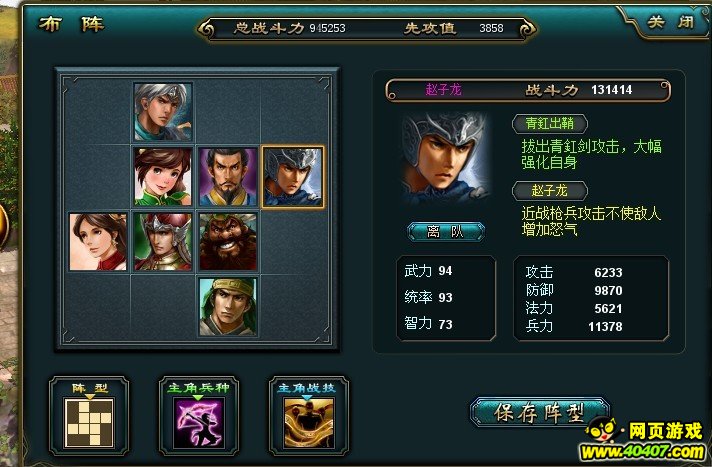The width and height of the screenshot is (712, 467).
Task: Pick the grinning red-faced bearded warrior portrait
Action: pos(228,242)
